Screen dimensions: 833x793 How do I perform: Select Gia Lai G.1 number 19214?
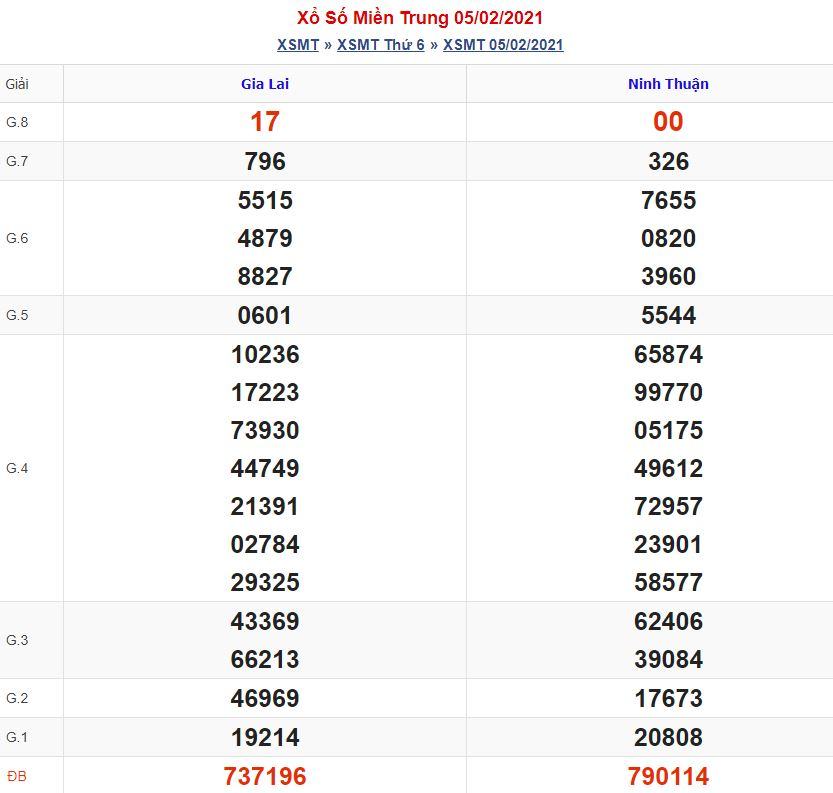coord(265,738)
